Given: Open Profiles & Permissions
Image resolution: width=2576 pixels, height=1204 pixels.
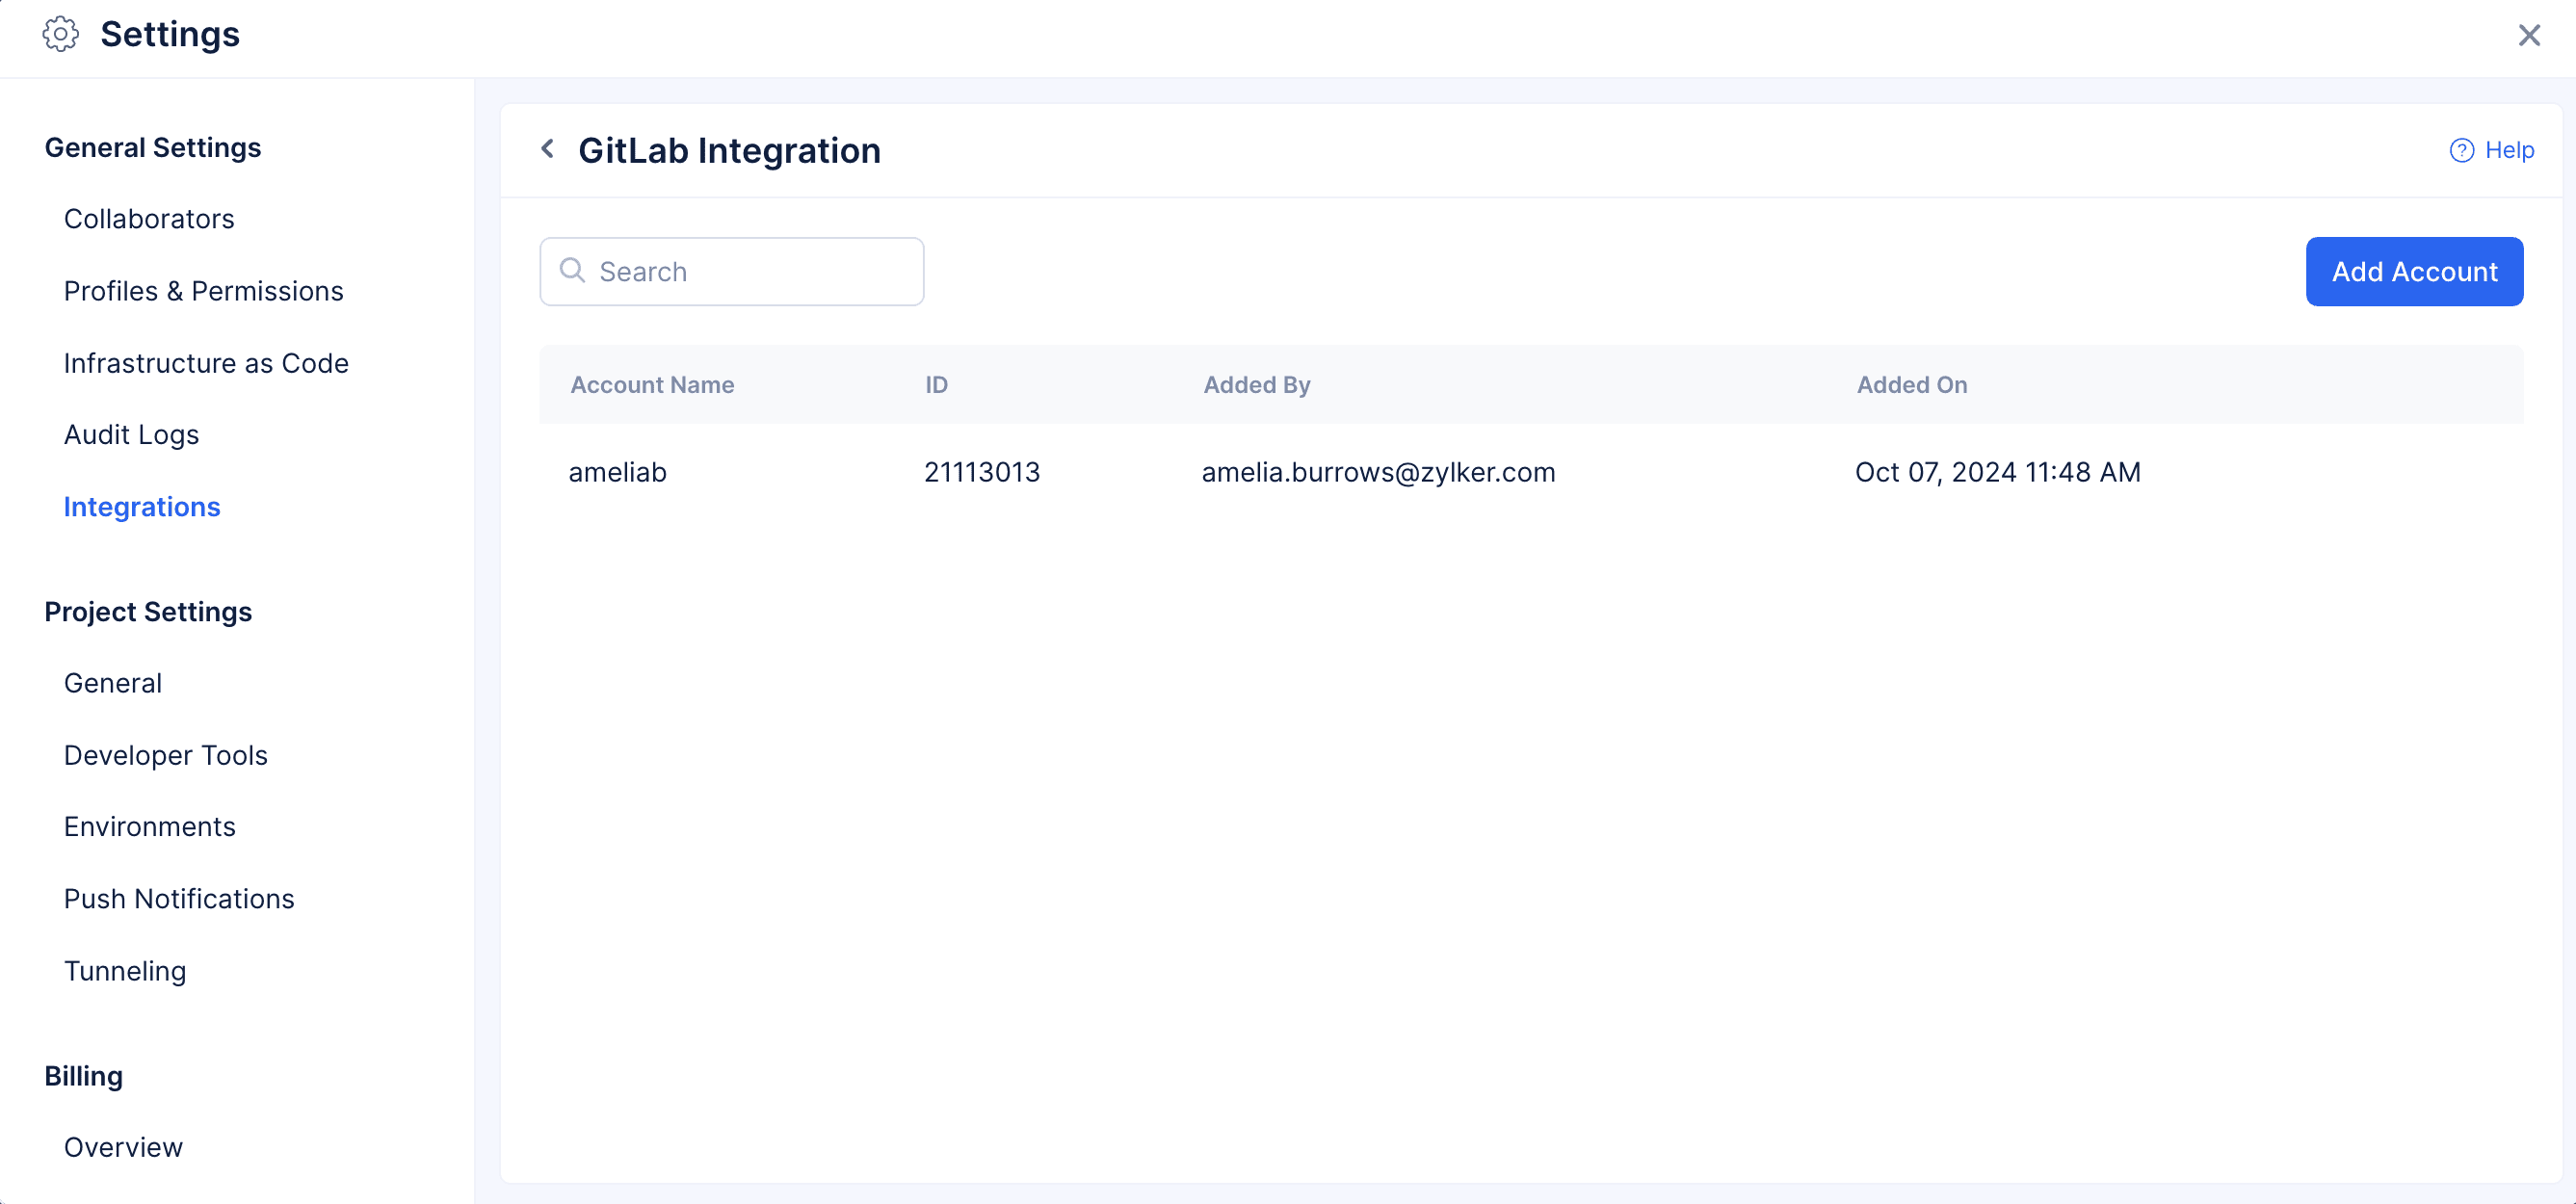Looking at the screenshot, I should click(204, 291).
